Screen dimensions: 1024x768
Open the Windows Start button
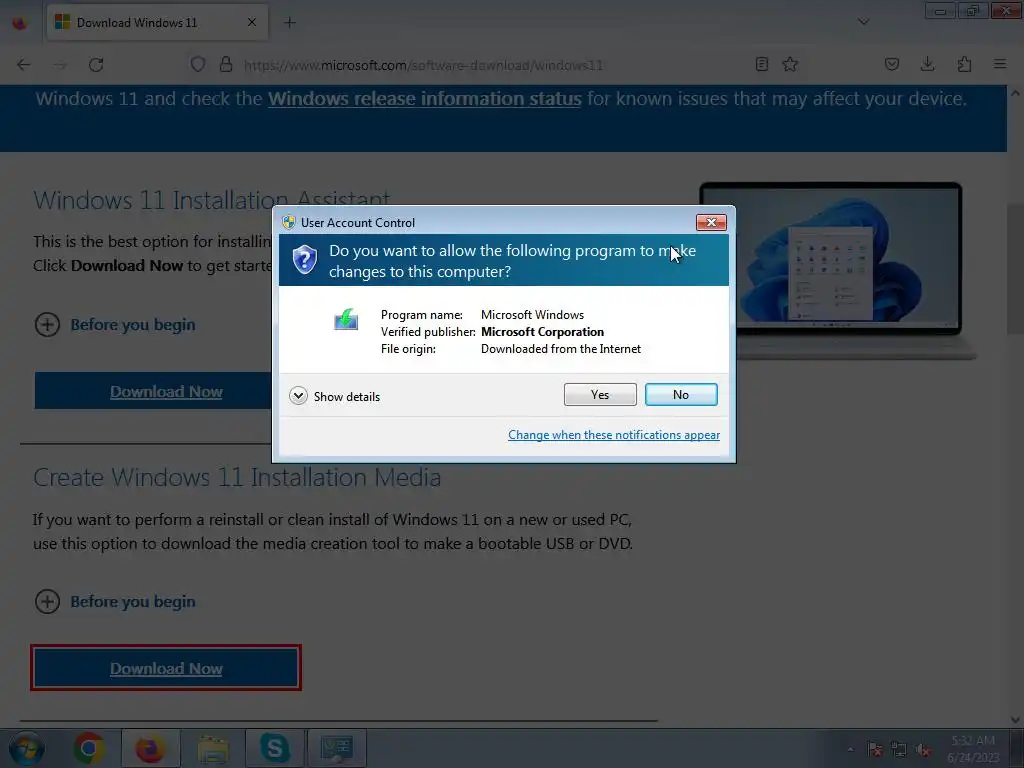pyautogui.click(x=27, y=748)
